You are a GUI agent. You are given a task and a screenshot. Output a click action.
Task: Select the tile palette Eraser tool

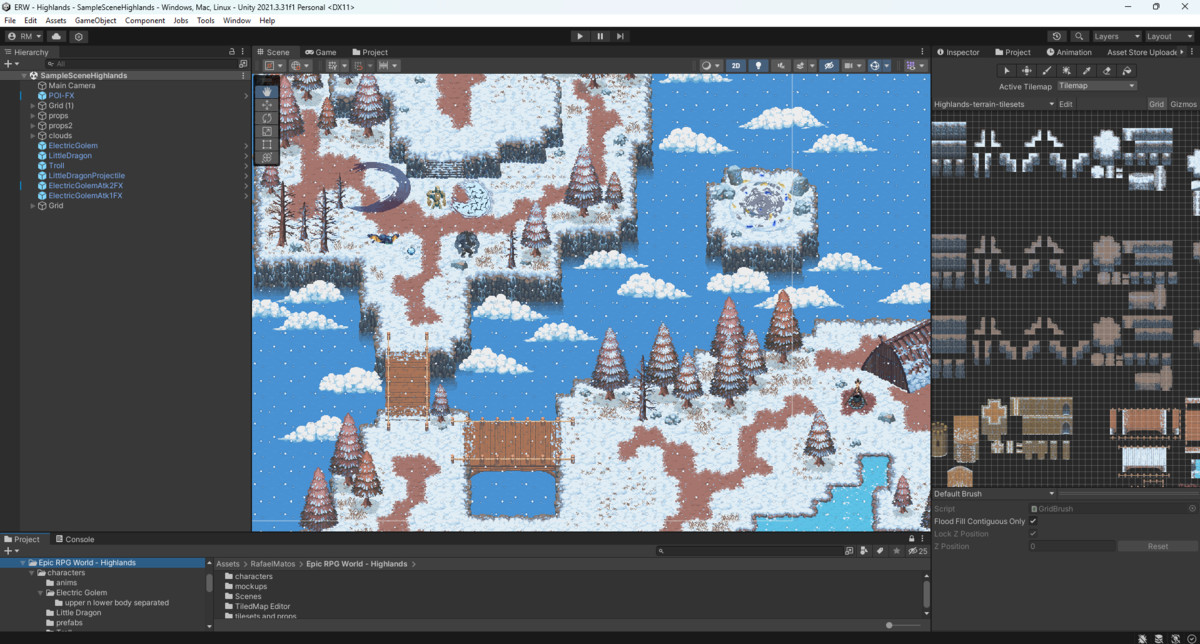pyautogui.click(x=1107, y=71)
